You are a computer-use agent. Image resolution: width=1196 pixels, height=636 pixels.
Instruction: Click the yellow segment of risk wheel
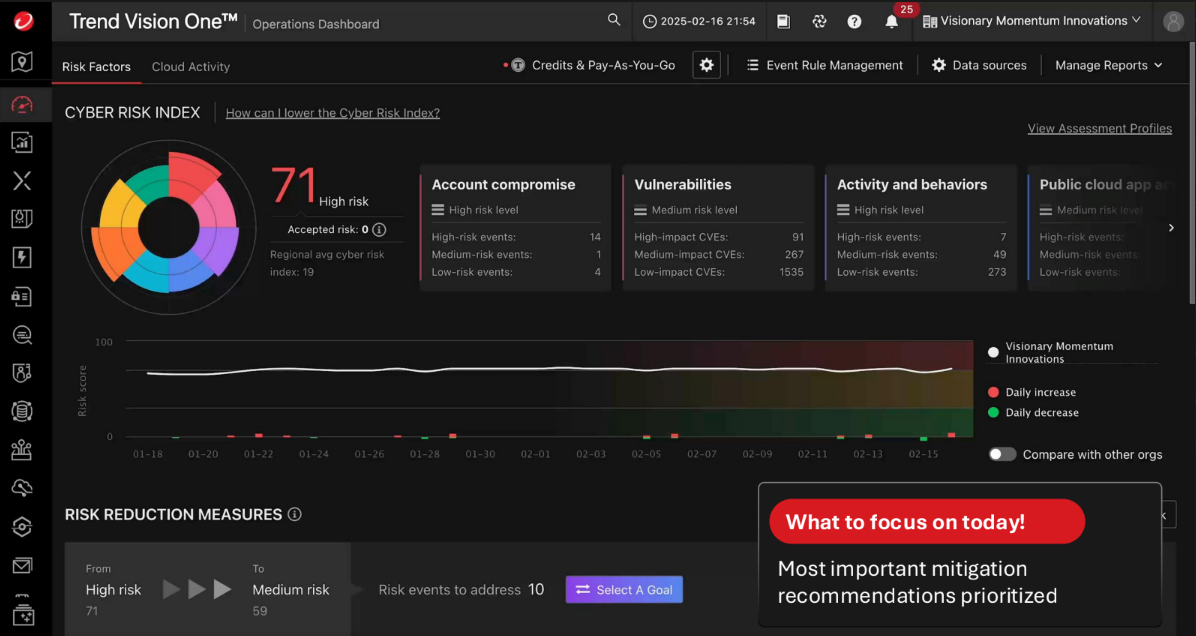(119, 206)
